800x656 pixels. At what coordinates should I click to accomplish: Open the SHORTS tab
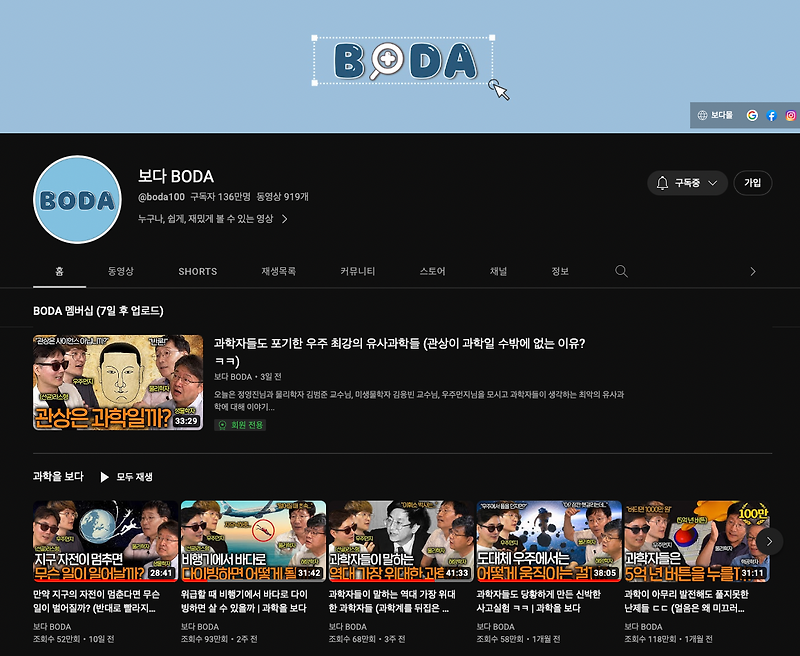tap(197, 271)
